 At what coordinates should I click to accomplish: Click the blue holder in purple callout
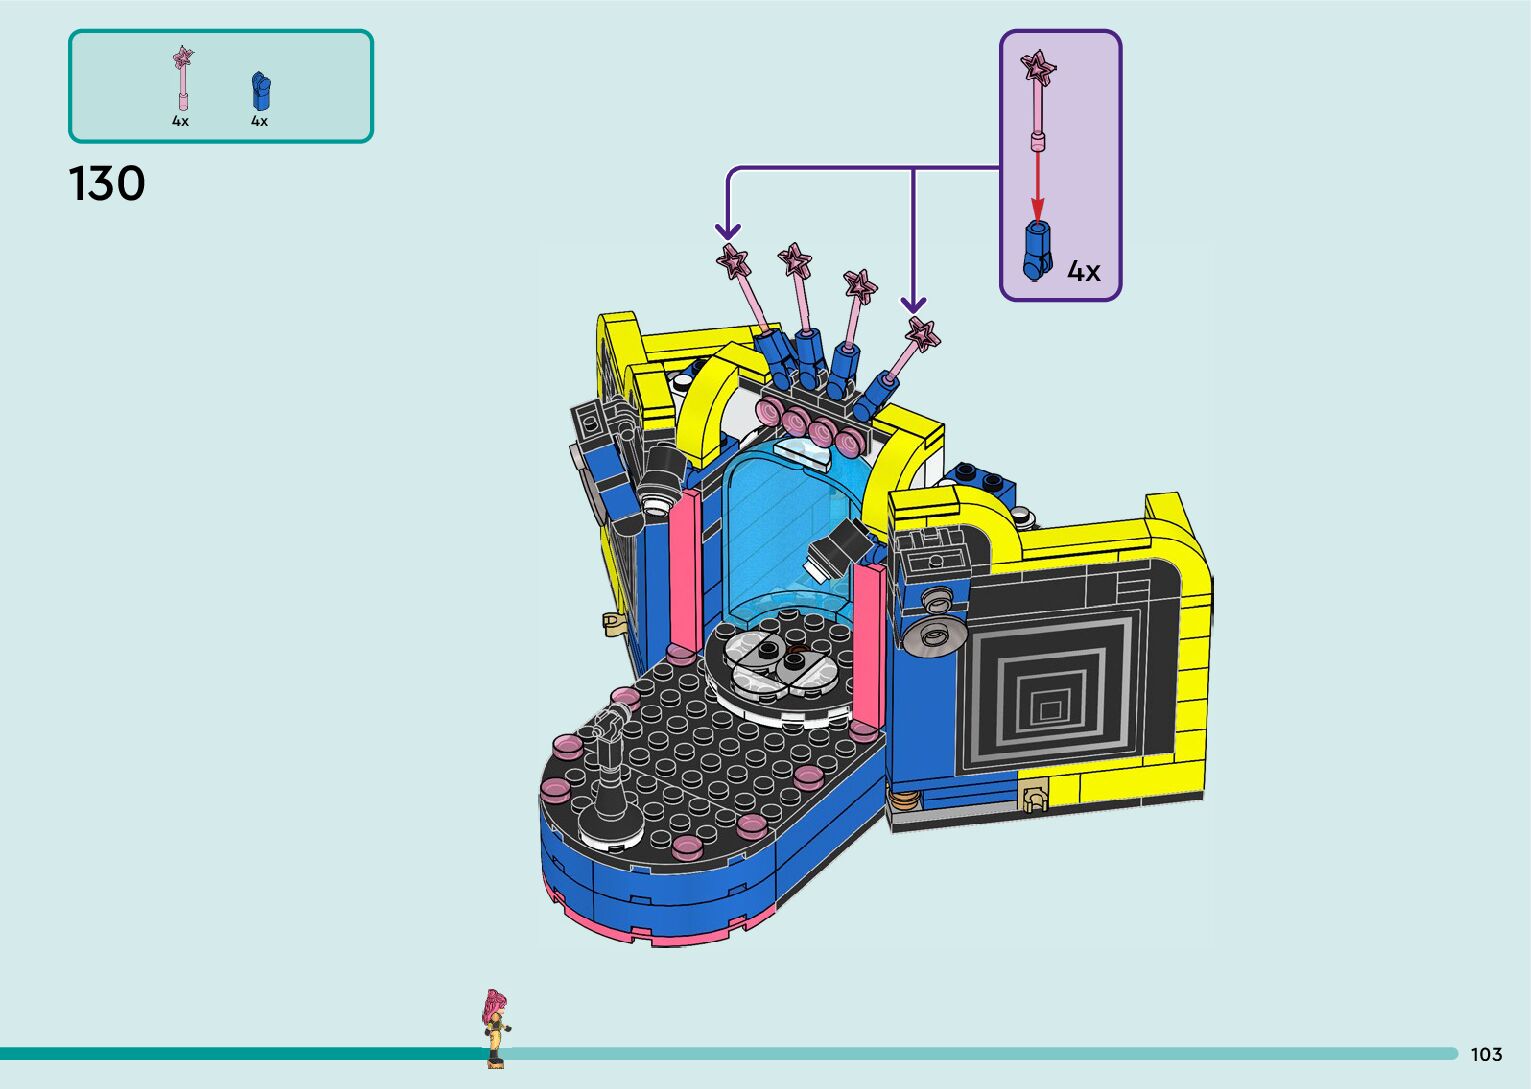(1038, 252)
